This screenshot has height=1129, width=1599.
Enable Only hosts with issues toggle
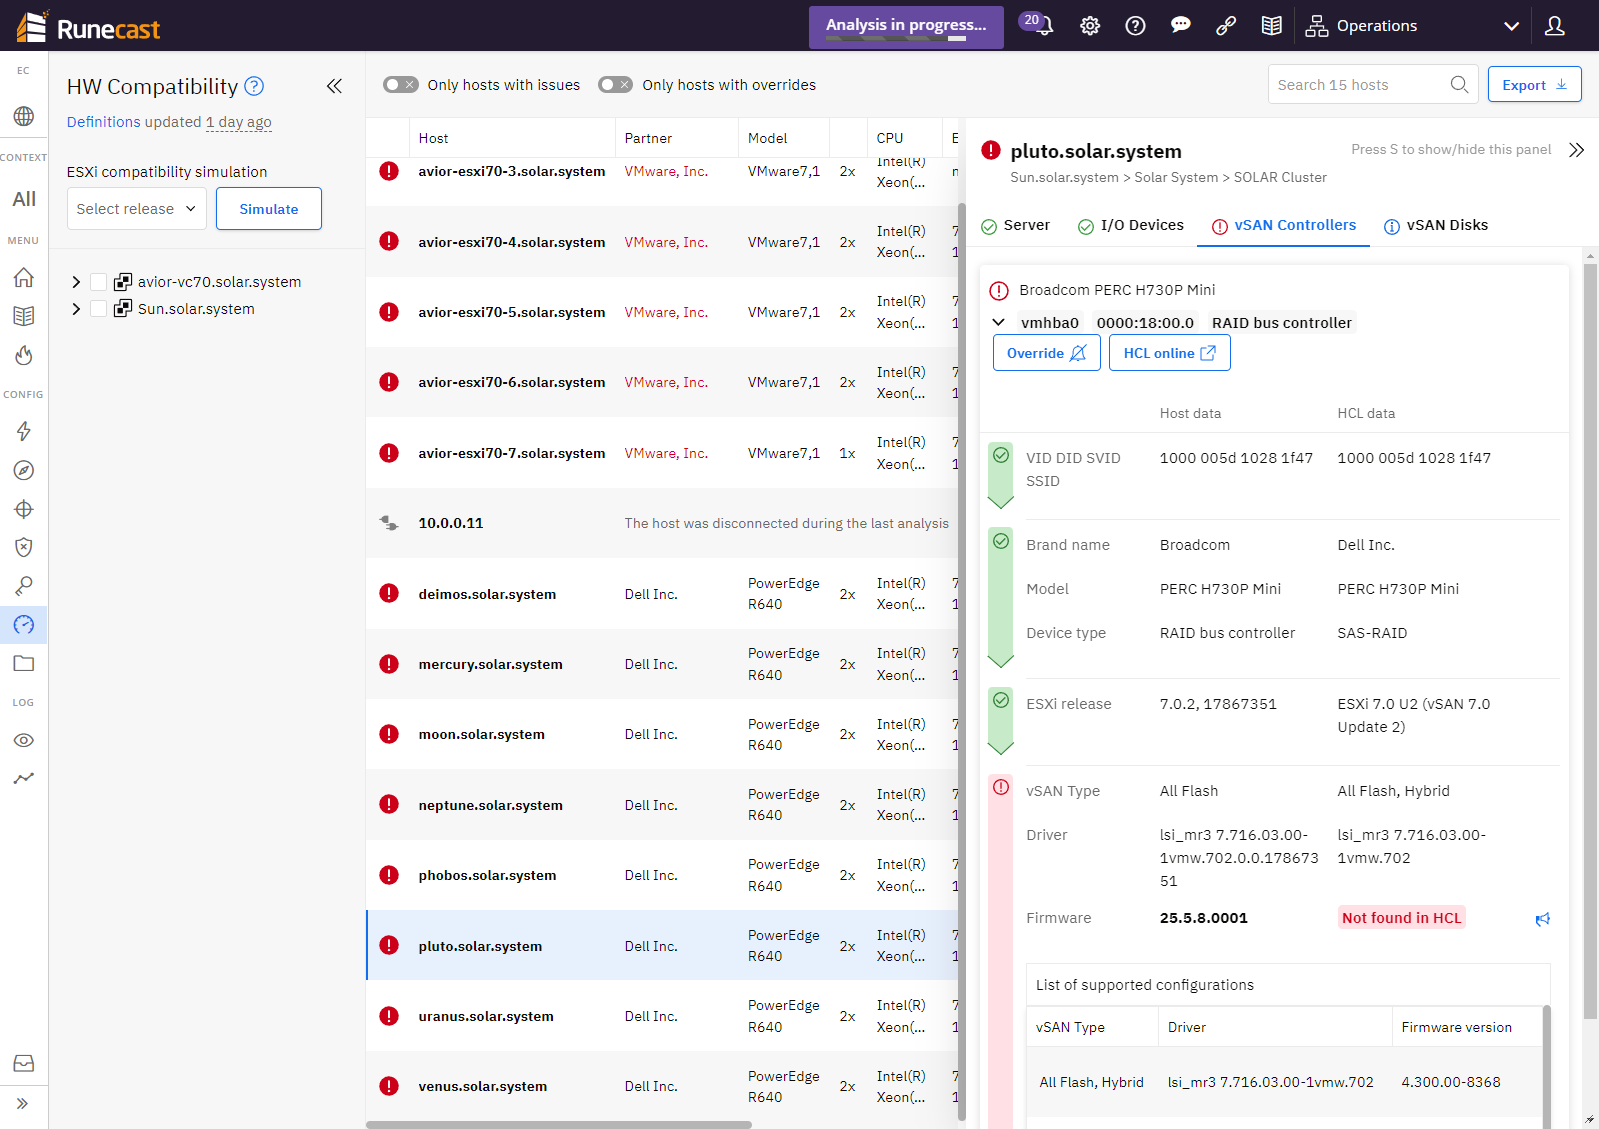[x=400, y=85]
